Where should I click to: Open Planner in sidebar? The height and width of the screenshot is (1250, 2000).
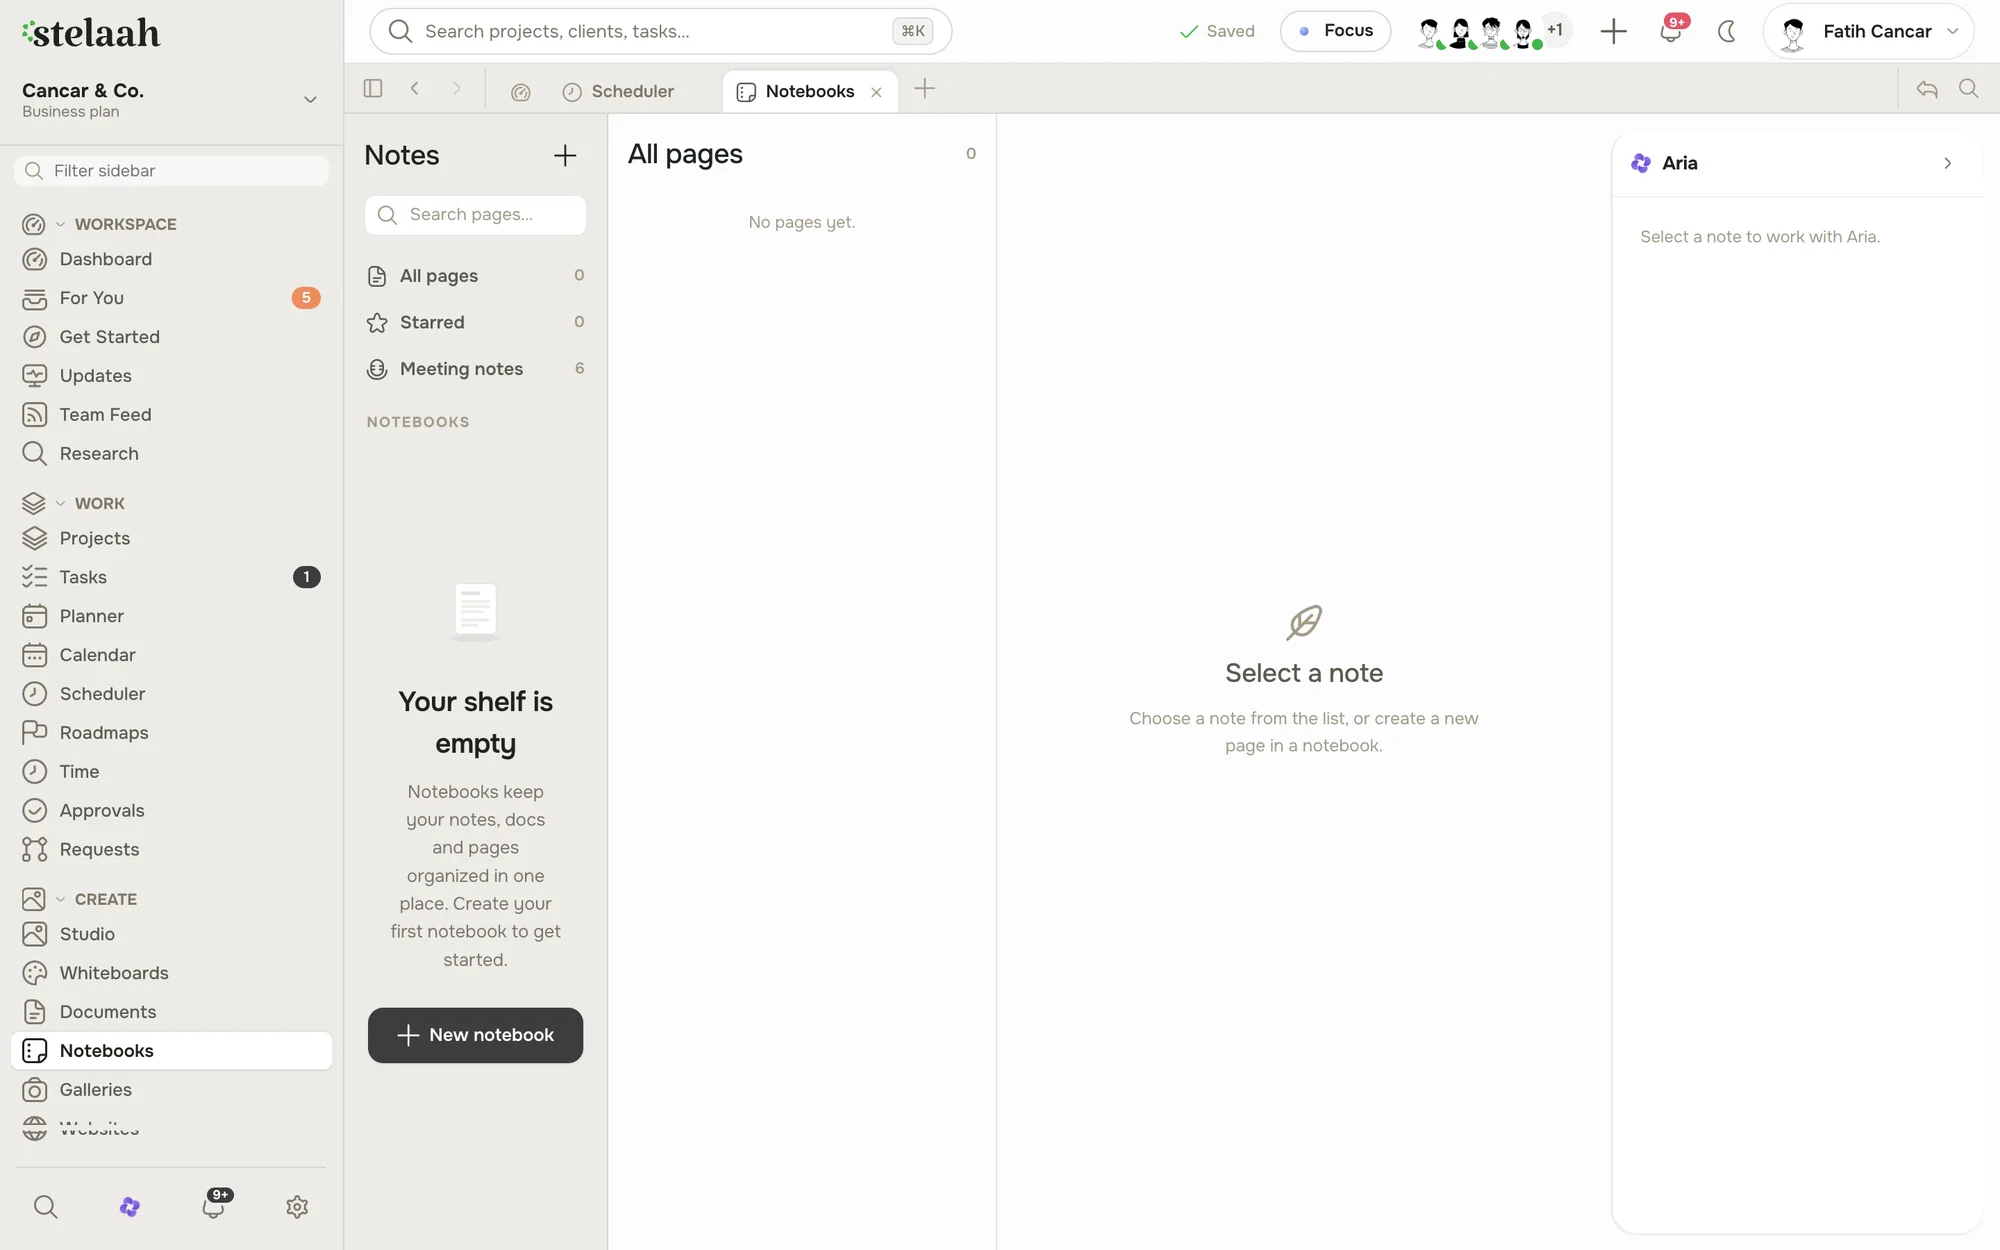point(171,616)
